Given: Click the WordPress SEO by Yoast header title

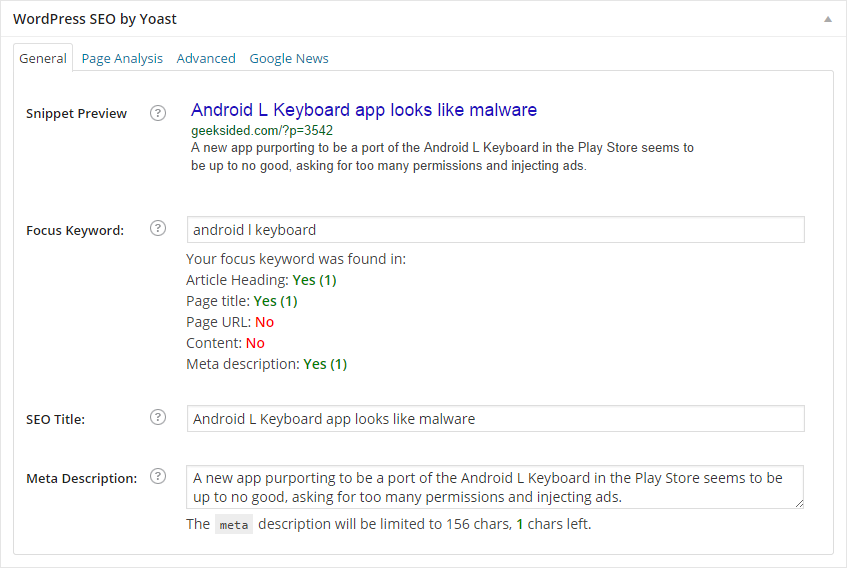Looking at the screenshot, I should click(95, 19).
